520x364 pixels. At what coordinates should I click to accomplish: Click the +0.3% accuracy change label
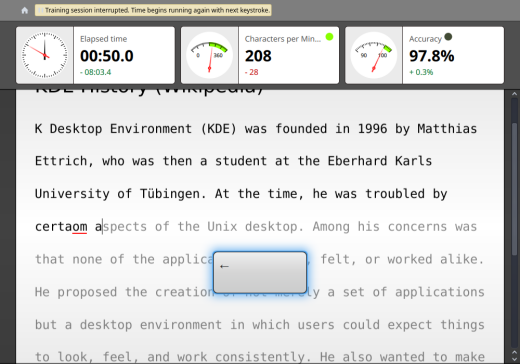421,72
